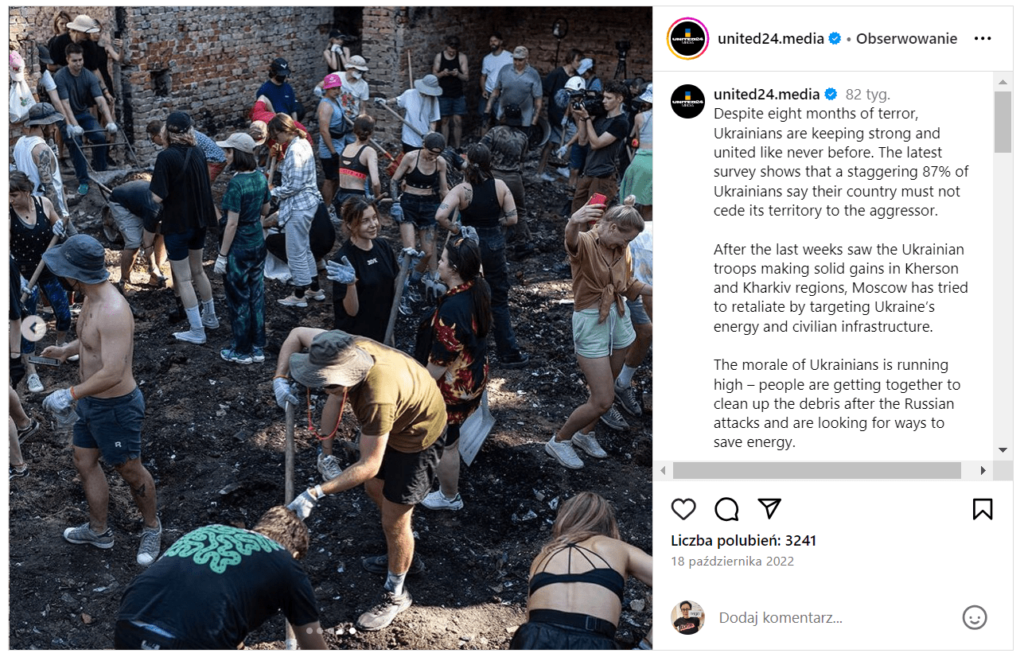
Task: Open the united24.media header profile avatar
Action: tap(687, 39)
